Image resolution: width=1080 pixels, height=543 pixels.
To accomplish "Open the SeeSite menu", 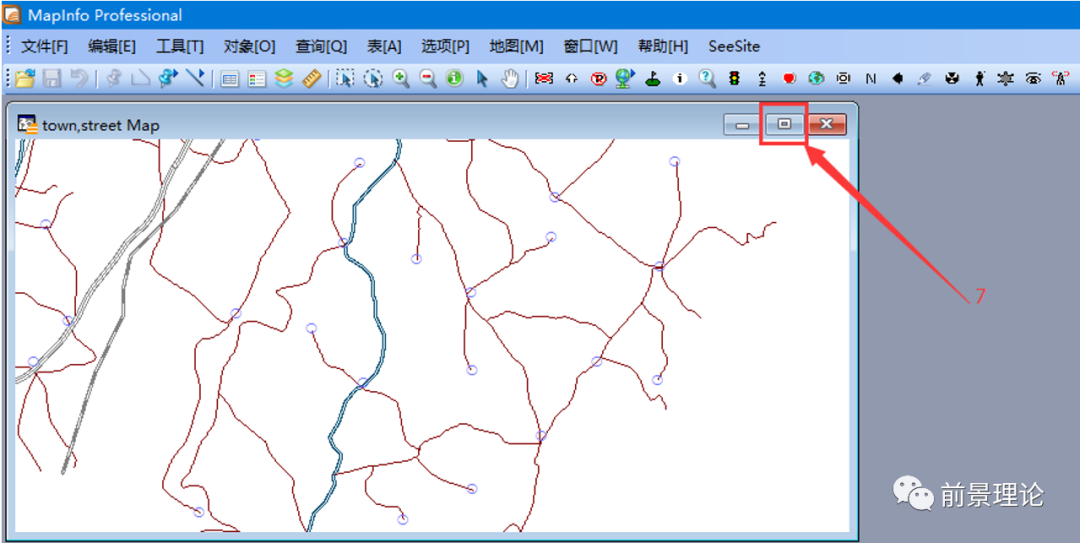I will tap(734, 47).
